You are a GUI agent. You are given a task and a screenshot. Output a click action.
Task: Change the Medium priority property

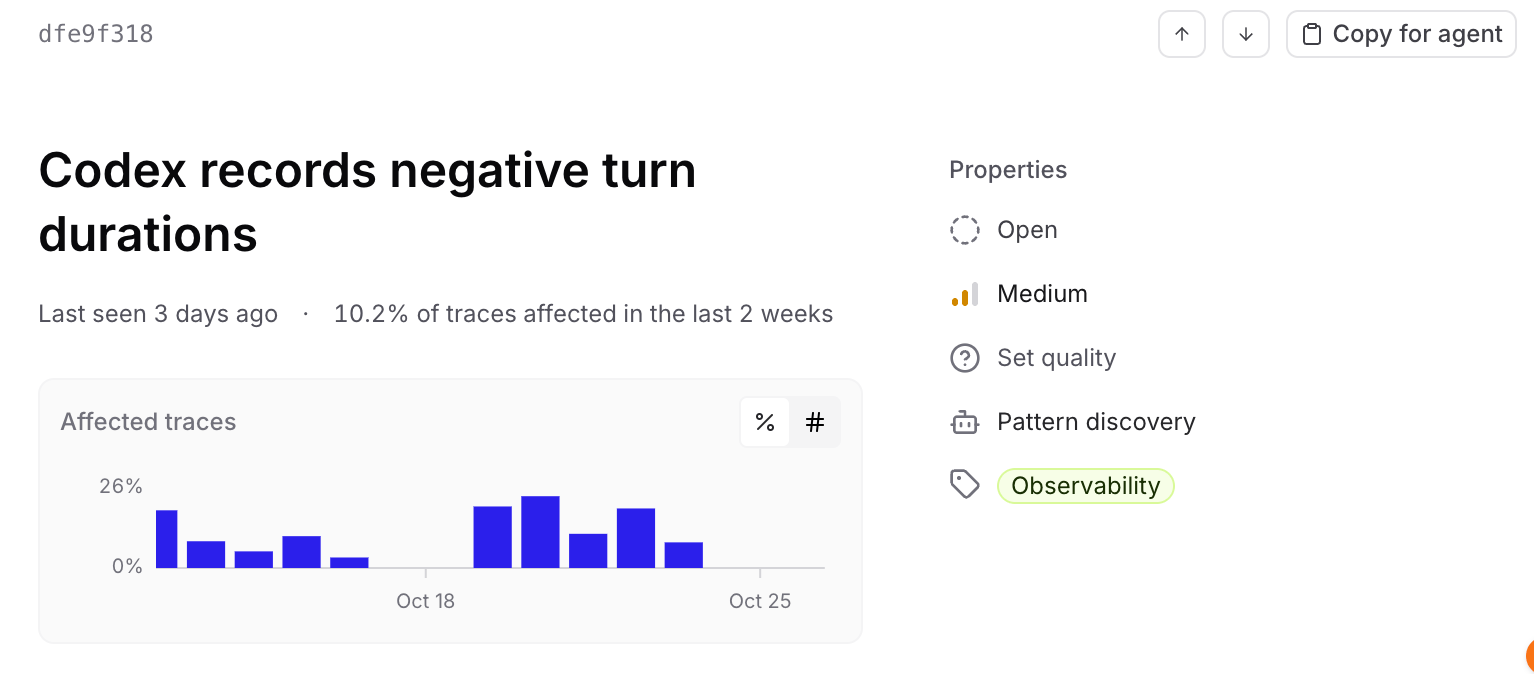click(1019, 294)
